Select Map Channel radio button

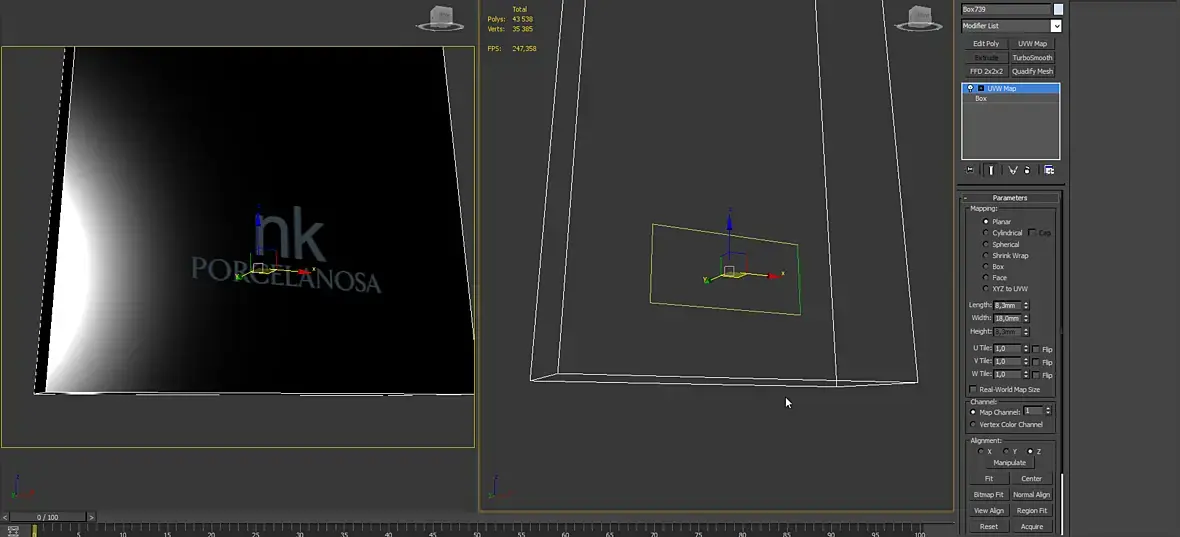(974, 412)
